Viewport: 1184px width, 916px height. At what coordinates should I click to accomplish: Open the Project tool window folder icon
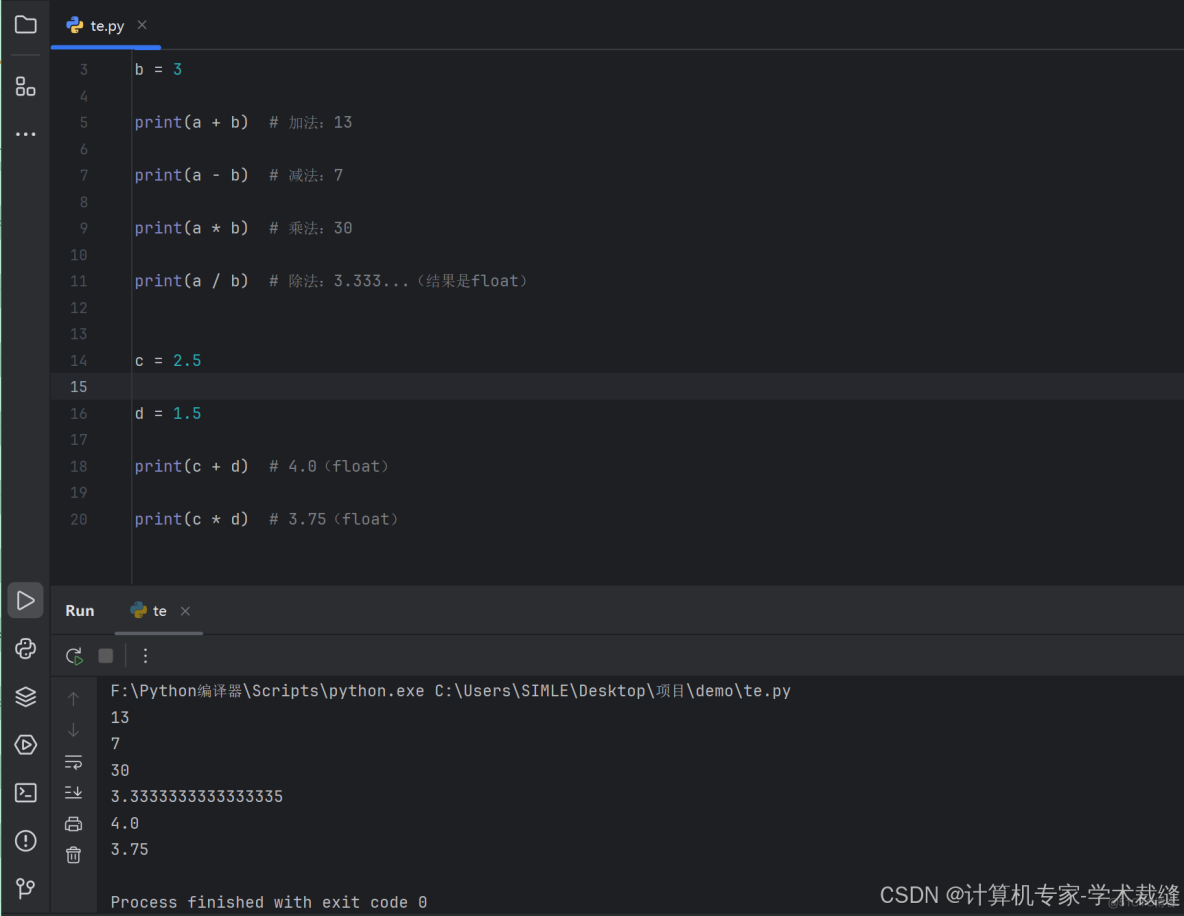pos(26,25)
